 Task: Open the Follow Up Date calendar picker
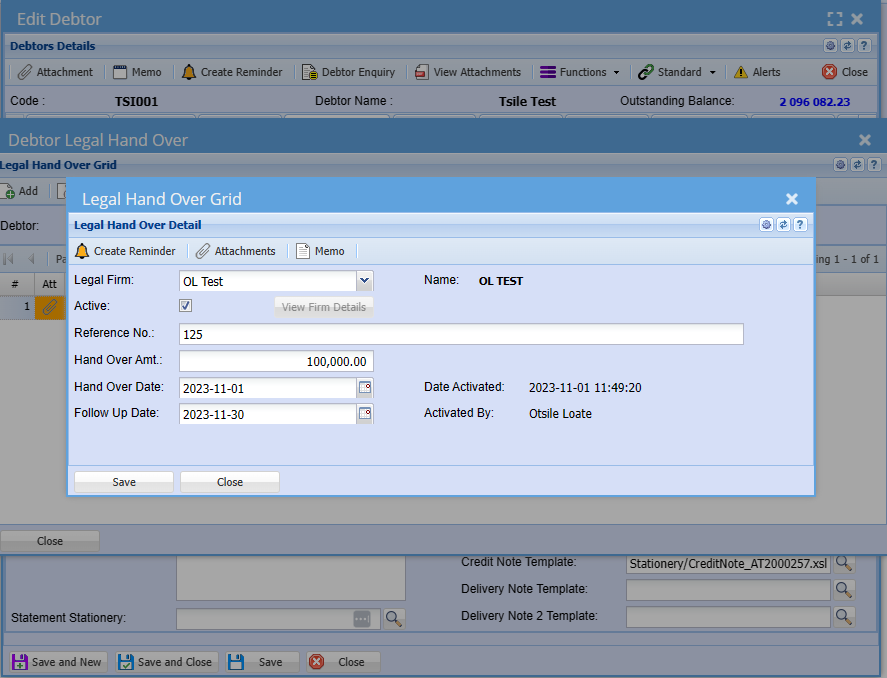click(x=365, y=414)
